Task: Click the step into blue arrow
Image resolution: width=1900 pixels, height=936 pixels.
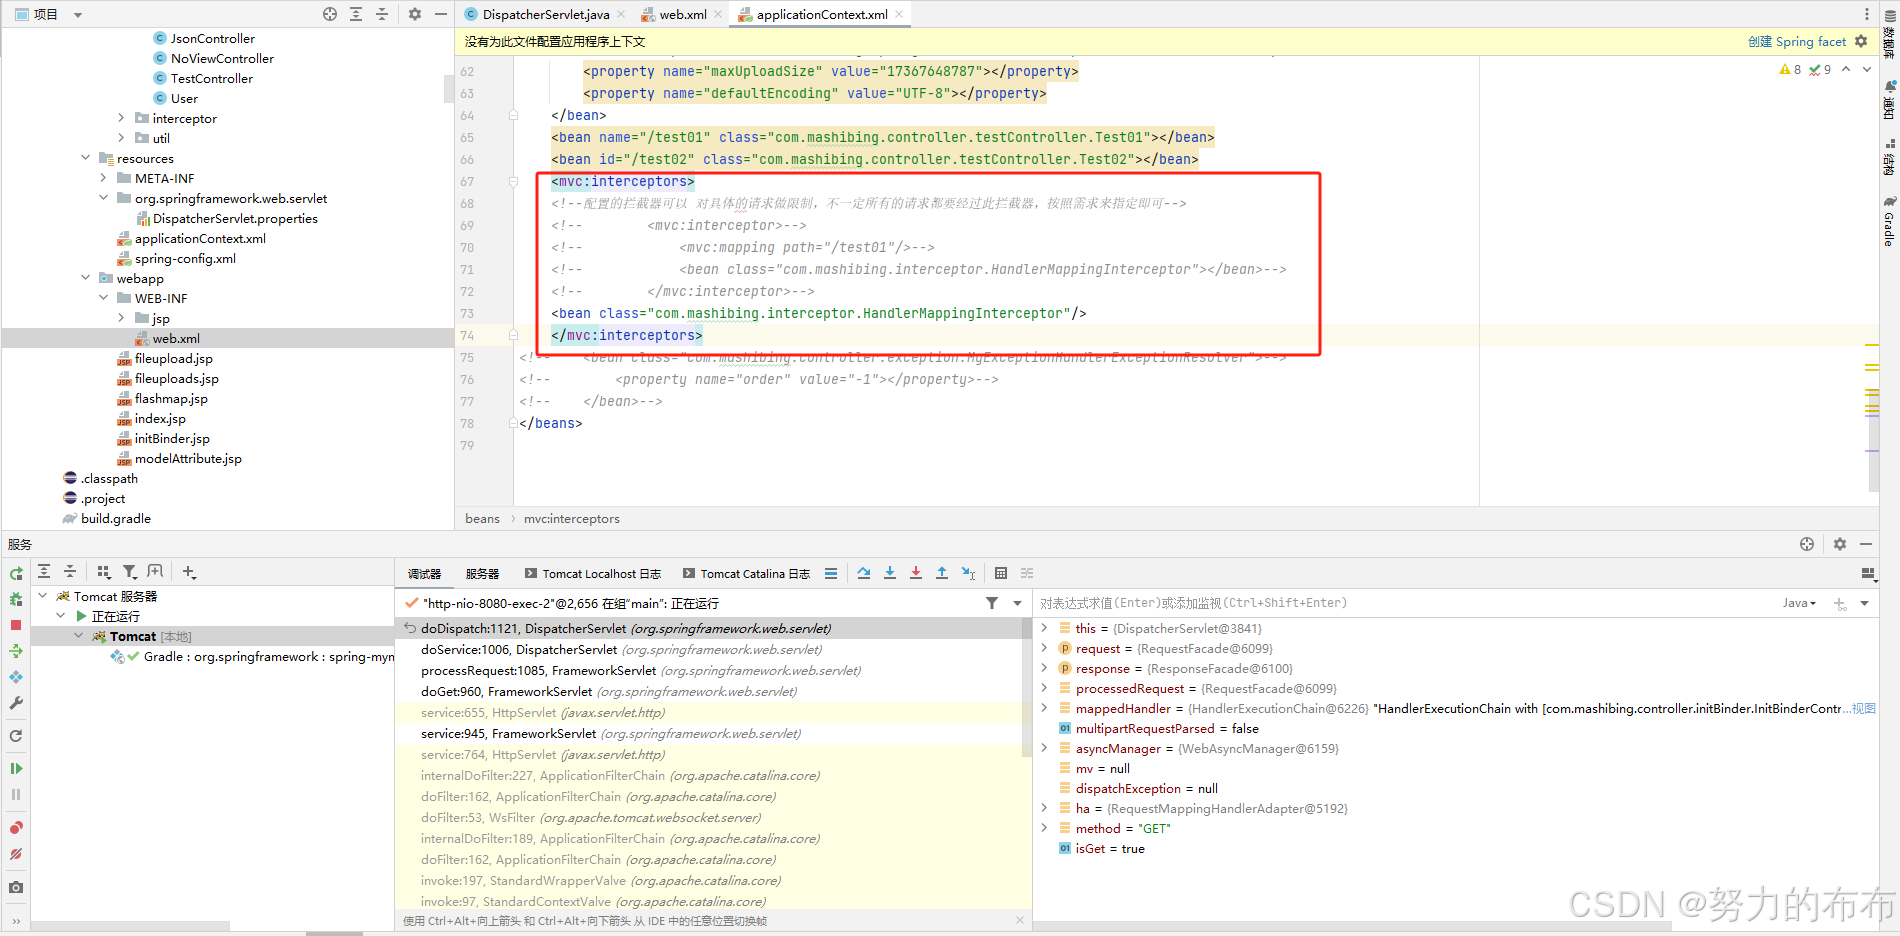Action: coord(890,573)
